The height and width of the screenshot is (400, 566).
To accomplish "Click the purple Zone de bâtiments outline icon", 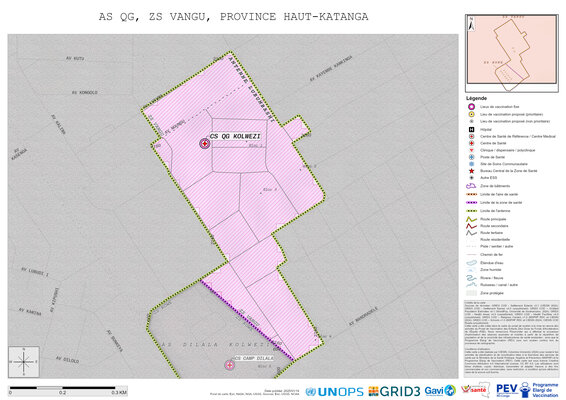I will click(471, 186).
